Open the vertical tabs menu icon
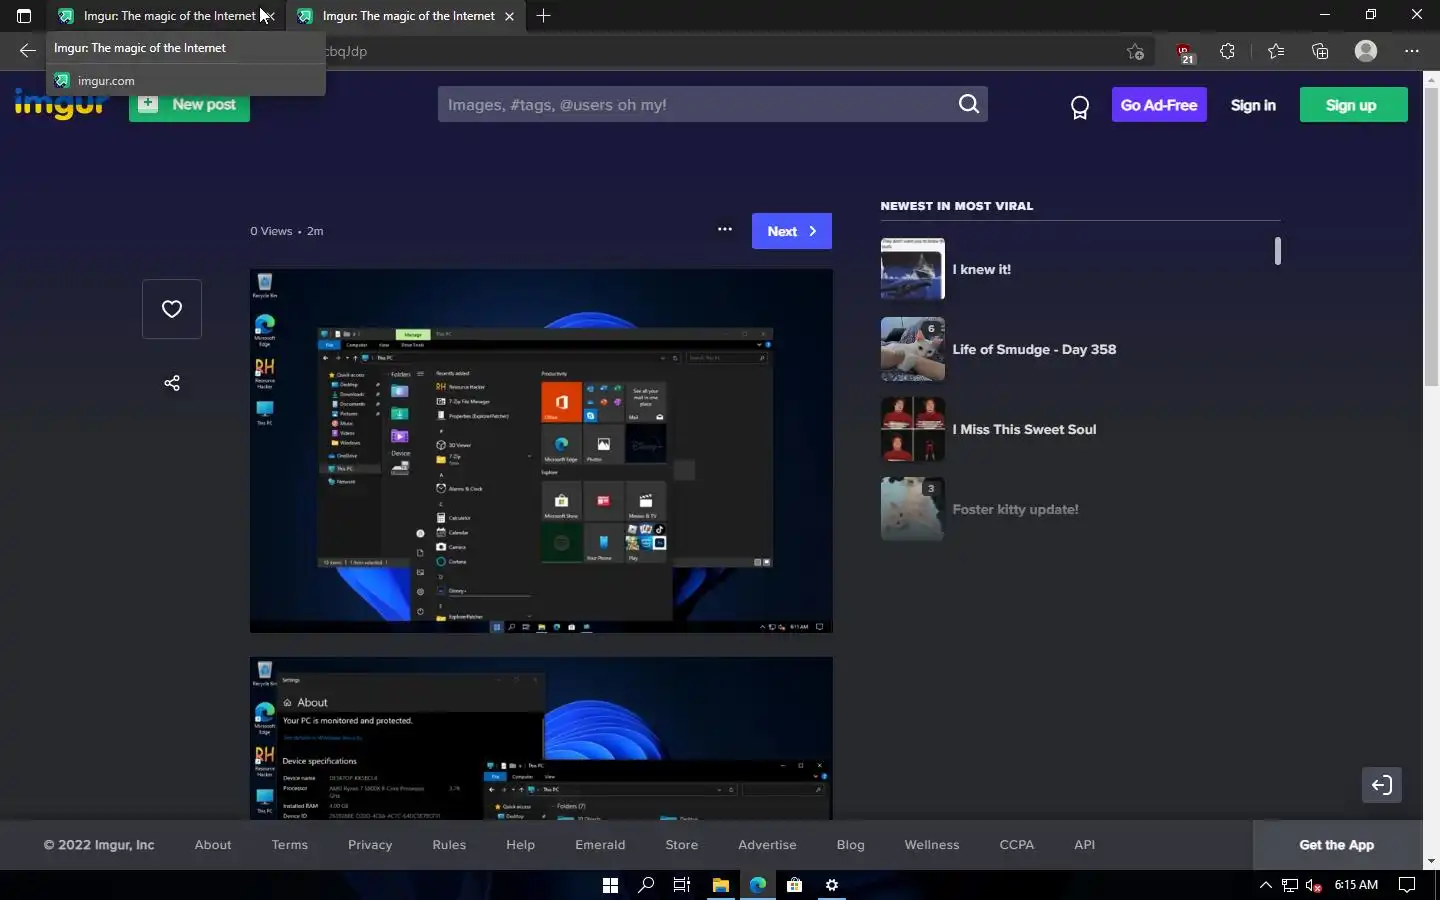Viewport: 1440px width, 900px height. [24, 16]
